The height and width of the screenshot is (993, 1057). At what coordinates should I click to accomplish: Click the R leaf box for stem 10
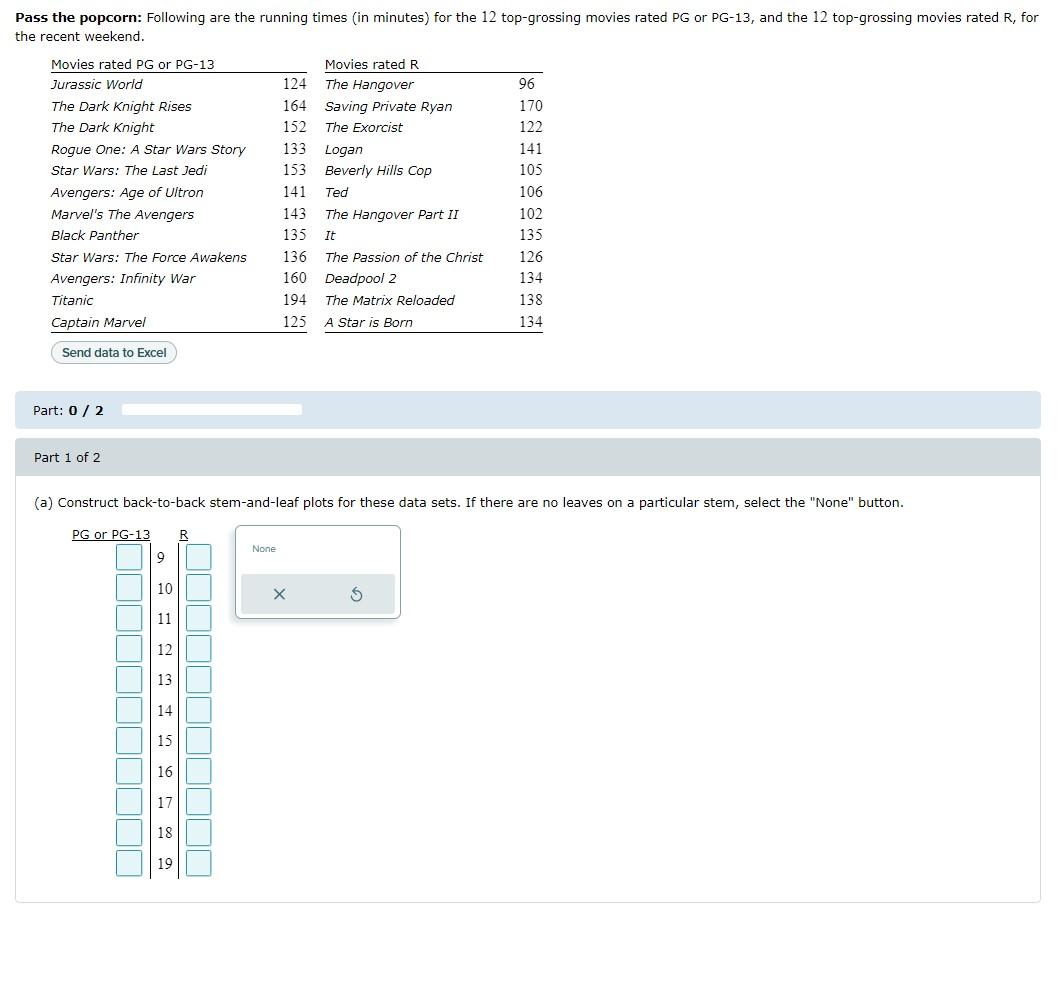(x=198, y=588)
